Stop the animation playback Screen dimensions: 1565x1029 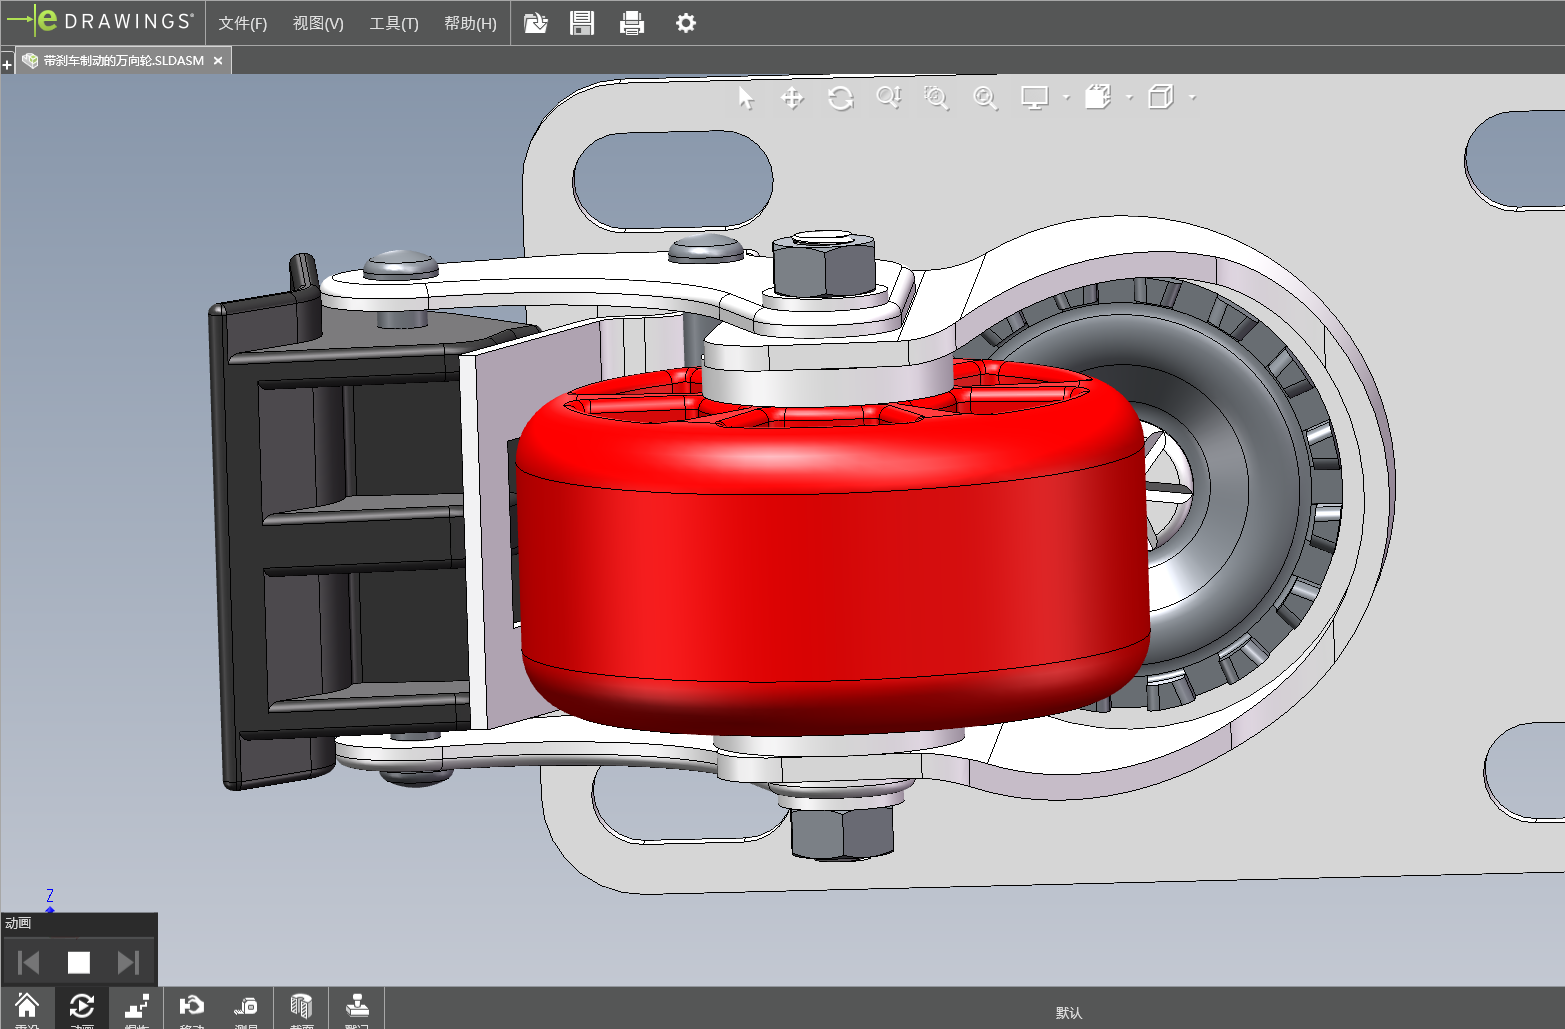coord(79,962)
